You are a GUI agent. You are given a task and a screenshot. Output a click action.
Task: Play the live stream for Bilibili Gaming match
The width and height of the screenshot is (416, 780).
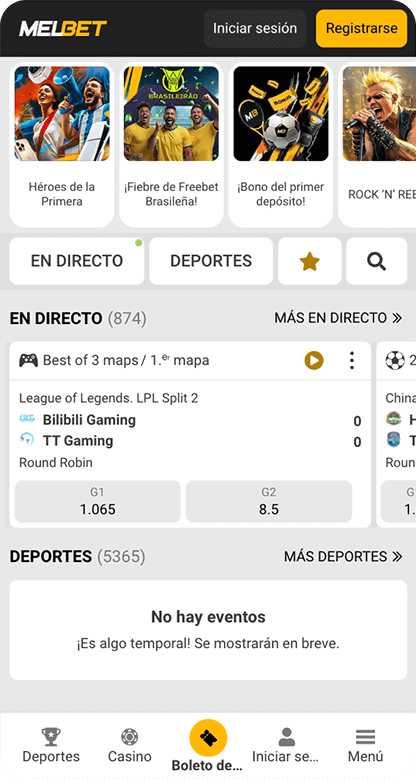click(314, 360)
